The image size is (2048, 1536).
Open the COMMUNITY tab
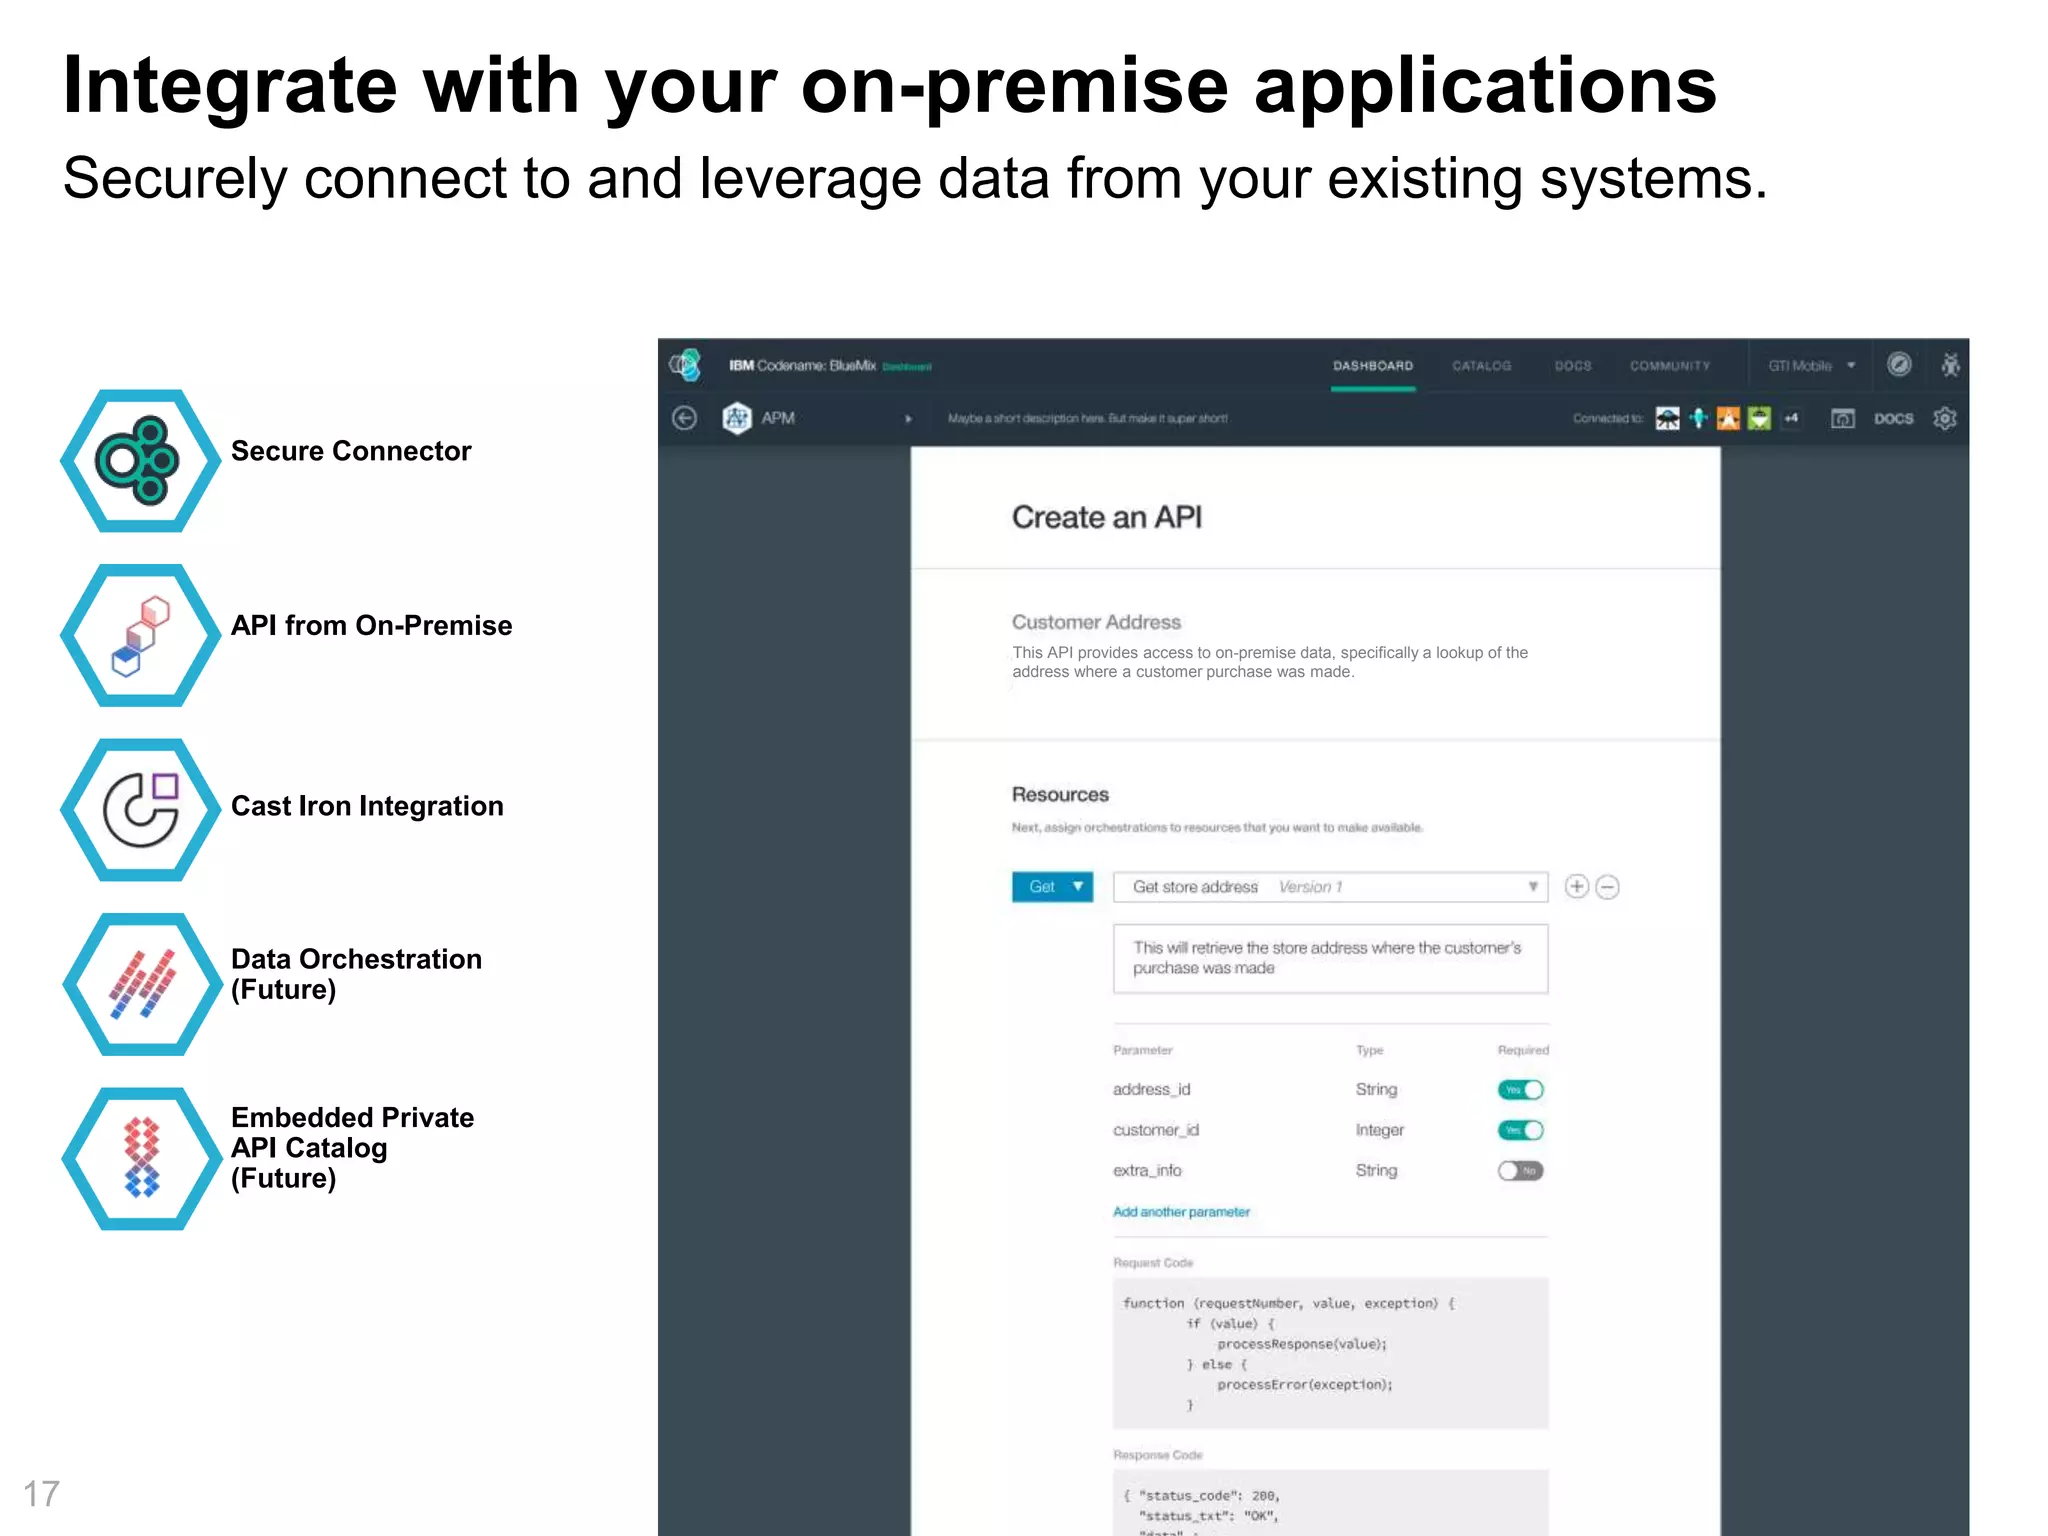1669,365
